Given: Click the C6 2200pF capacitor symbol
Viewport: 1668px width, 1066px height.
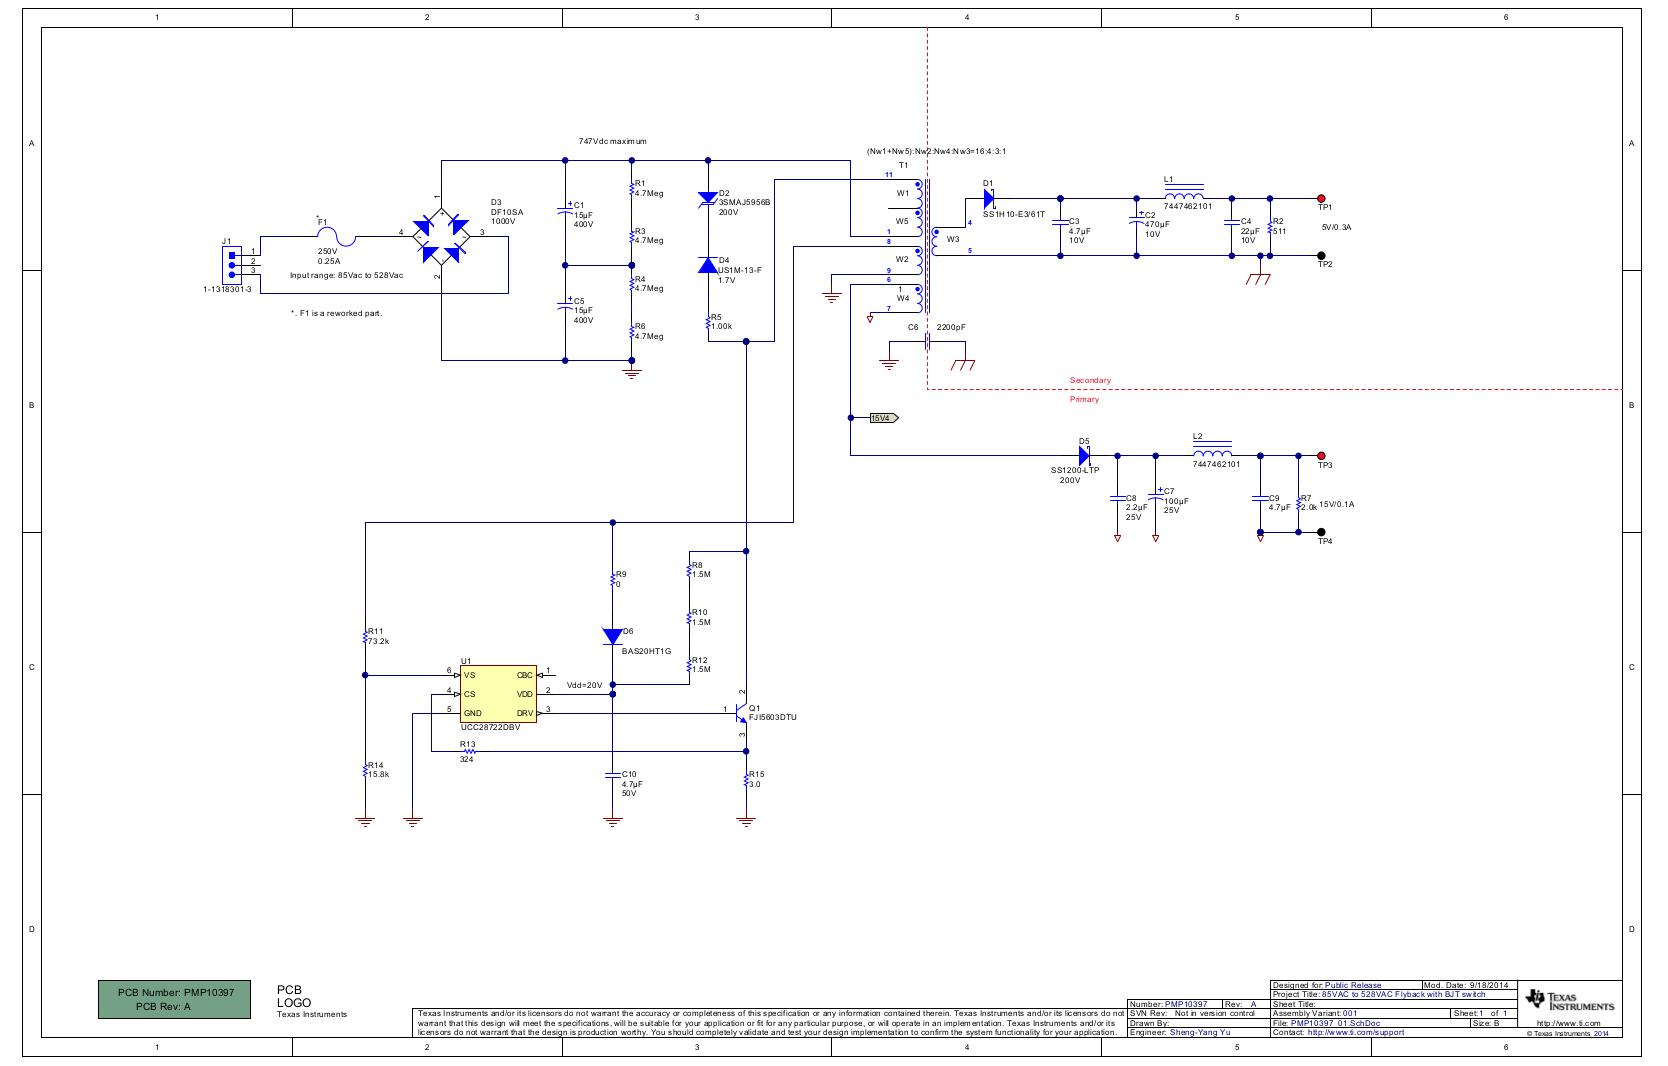Looking at the screenshot, I should (x=927, y=342).
